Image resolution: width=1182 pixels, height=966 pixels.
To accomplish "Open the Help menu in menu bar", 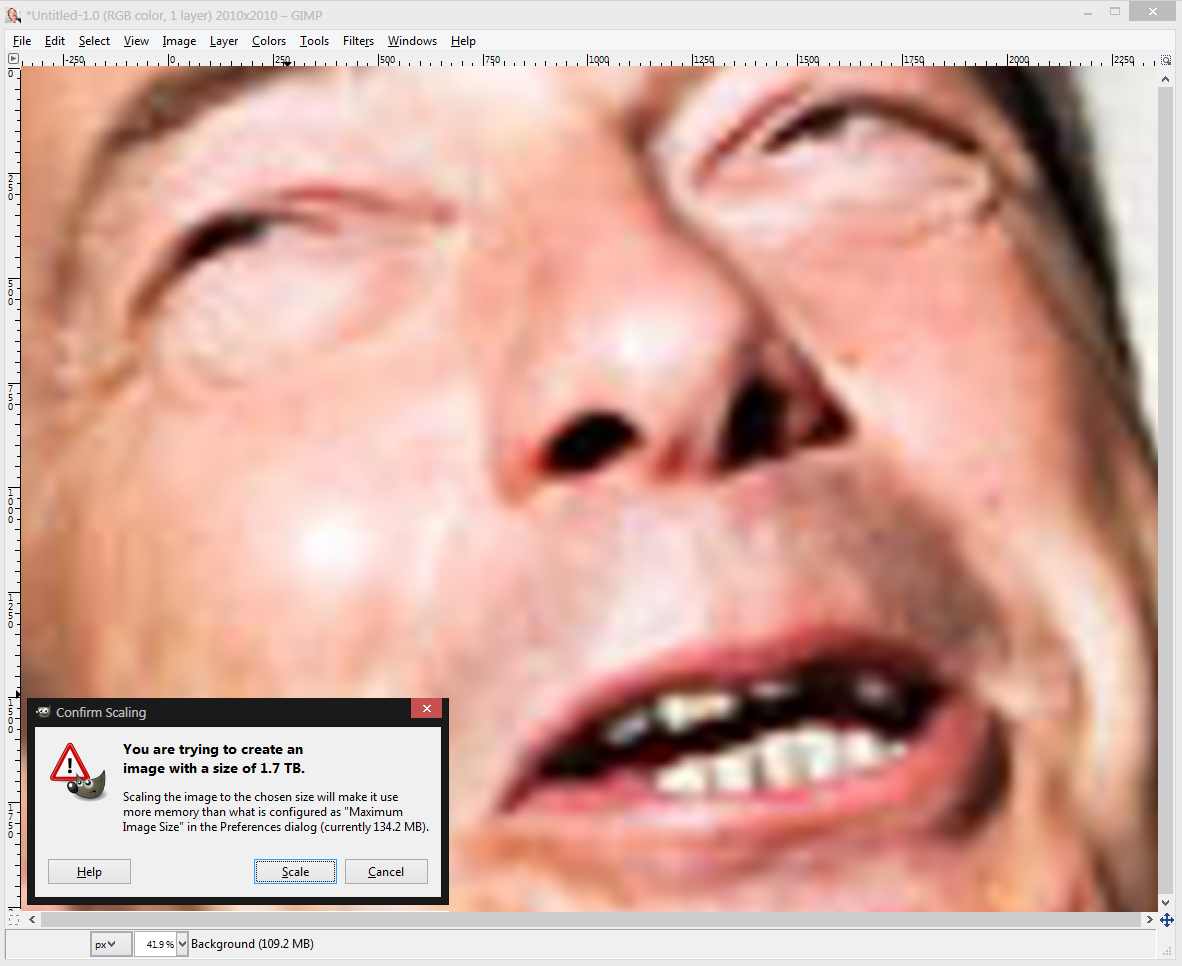I will (x=463, y=41).
